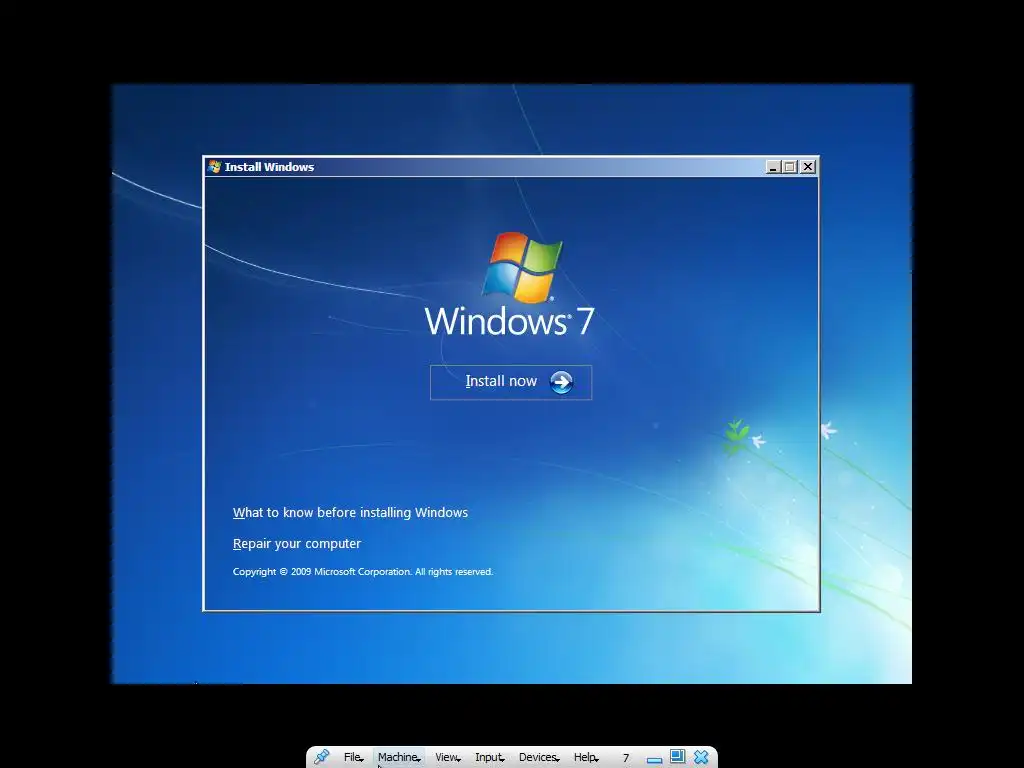Screen dimensions: 1024x768
Task: Click the Install Windows title bar icon
Action: click(x=214, y=167)
